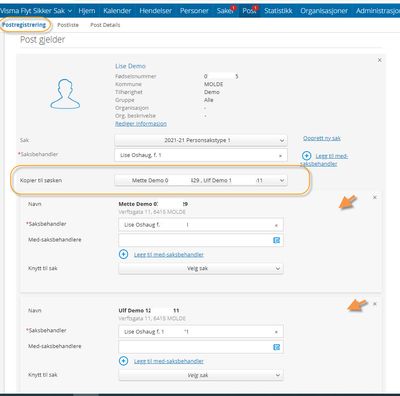Viewport: 400px width, 396px height.
Task: Open the Sak dropdown showing 2021-21 Personsakstype 1
Action: [x=201, y=140]
